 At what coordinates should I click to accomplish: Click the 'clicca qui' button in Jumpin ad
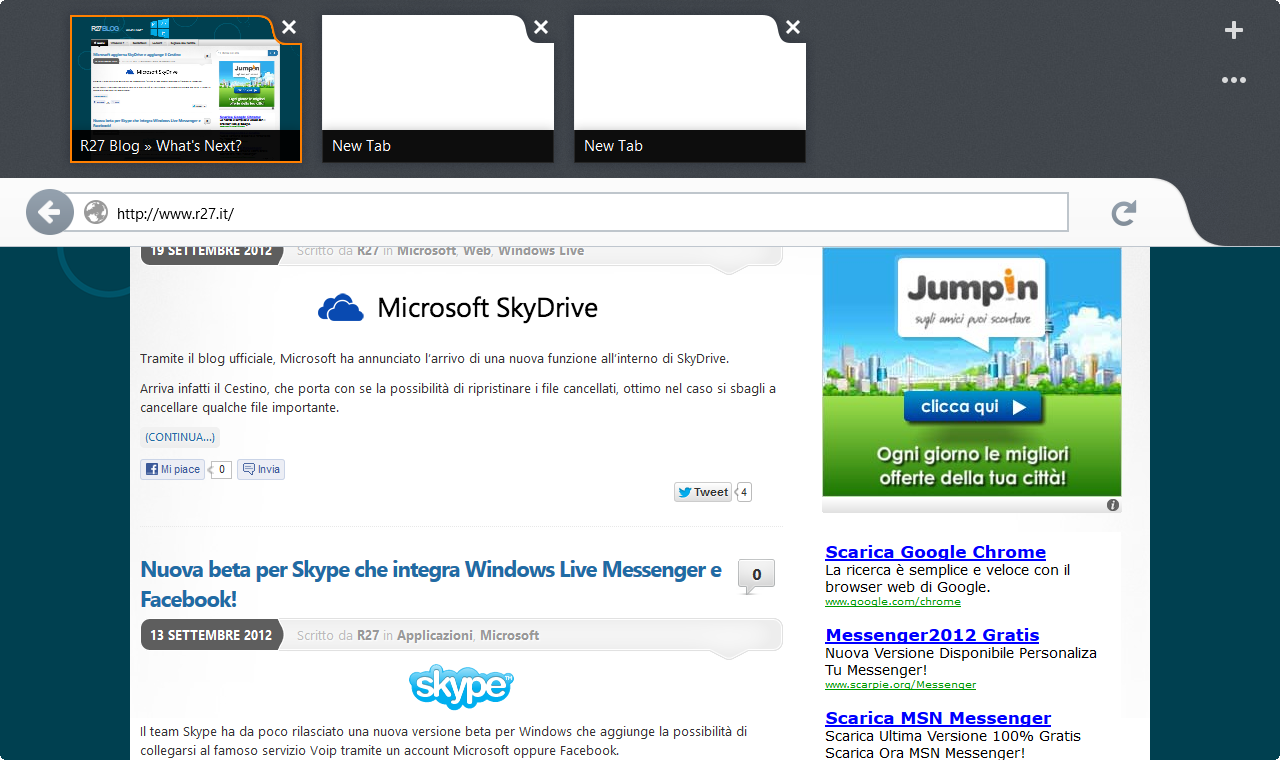coord(972,407)
